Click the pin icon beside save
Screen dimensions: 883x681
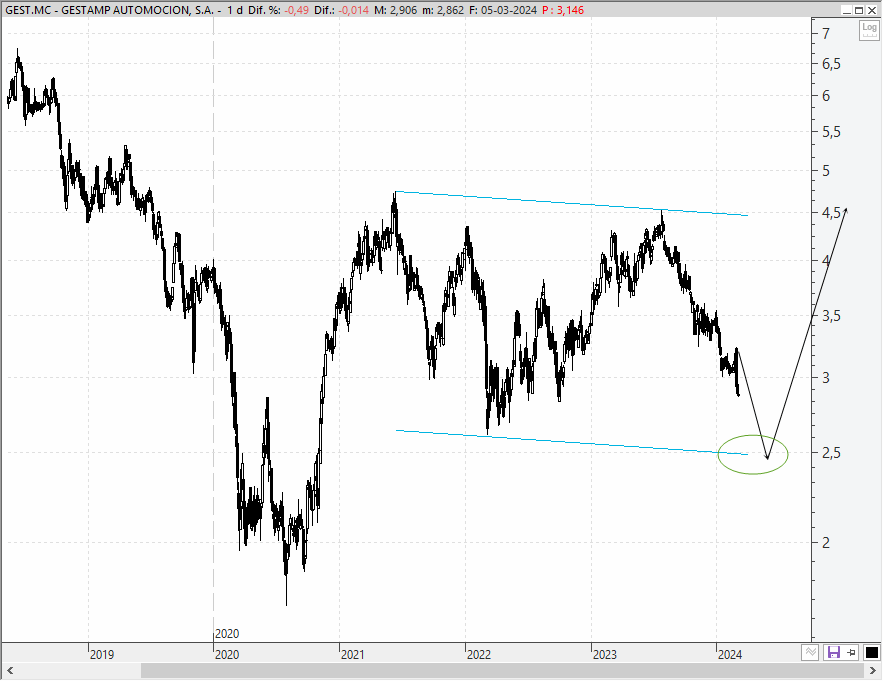pyautogui.click(x=851, y=652)
